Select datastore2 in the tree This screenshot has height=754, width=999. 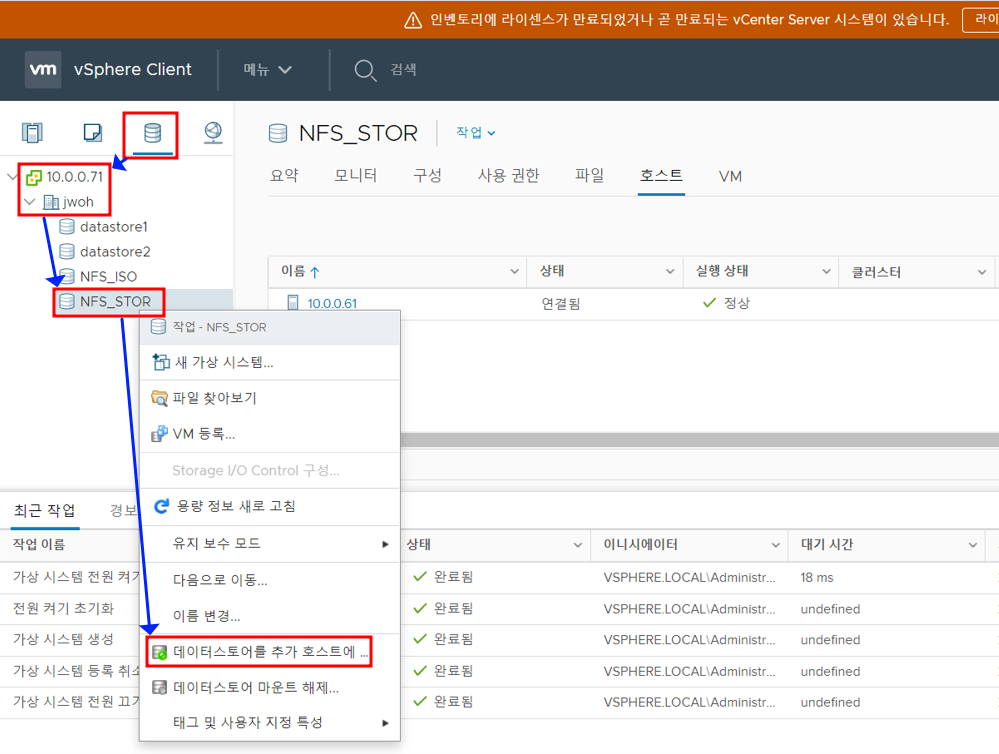tap(115, 252)
